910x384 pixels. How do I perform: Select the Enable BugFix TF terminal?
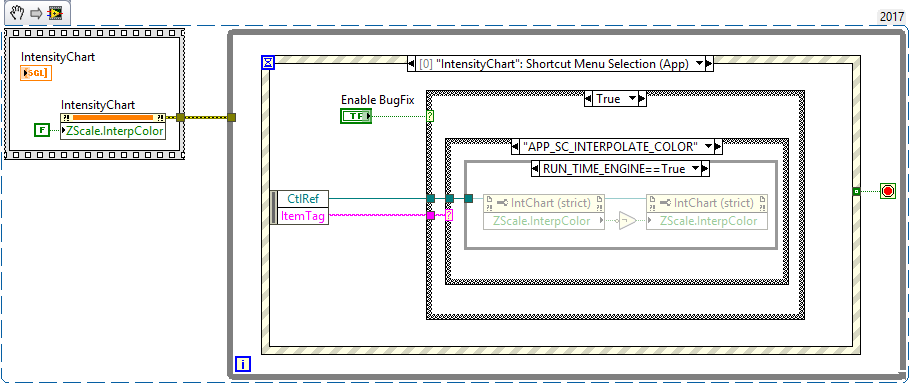356,116
